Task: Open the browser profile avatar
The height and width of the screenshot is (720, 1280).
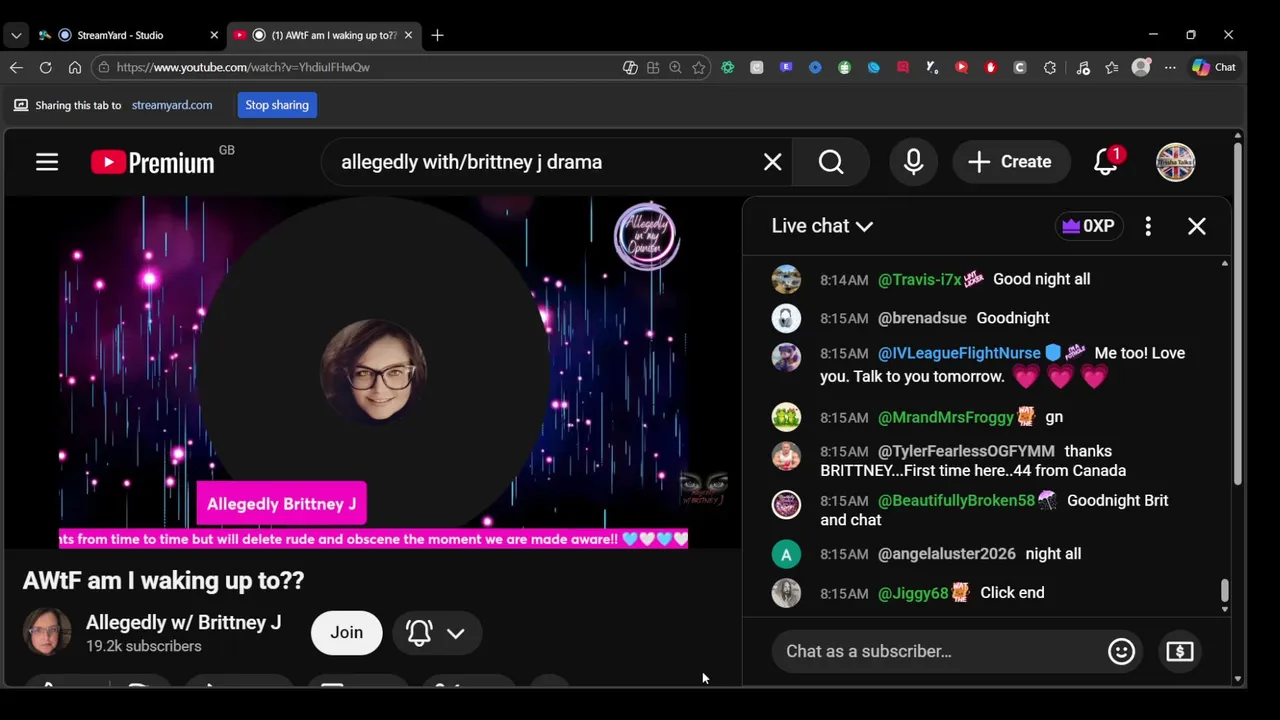Action: click(1141, 67)
